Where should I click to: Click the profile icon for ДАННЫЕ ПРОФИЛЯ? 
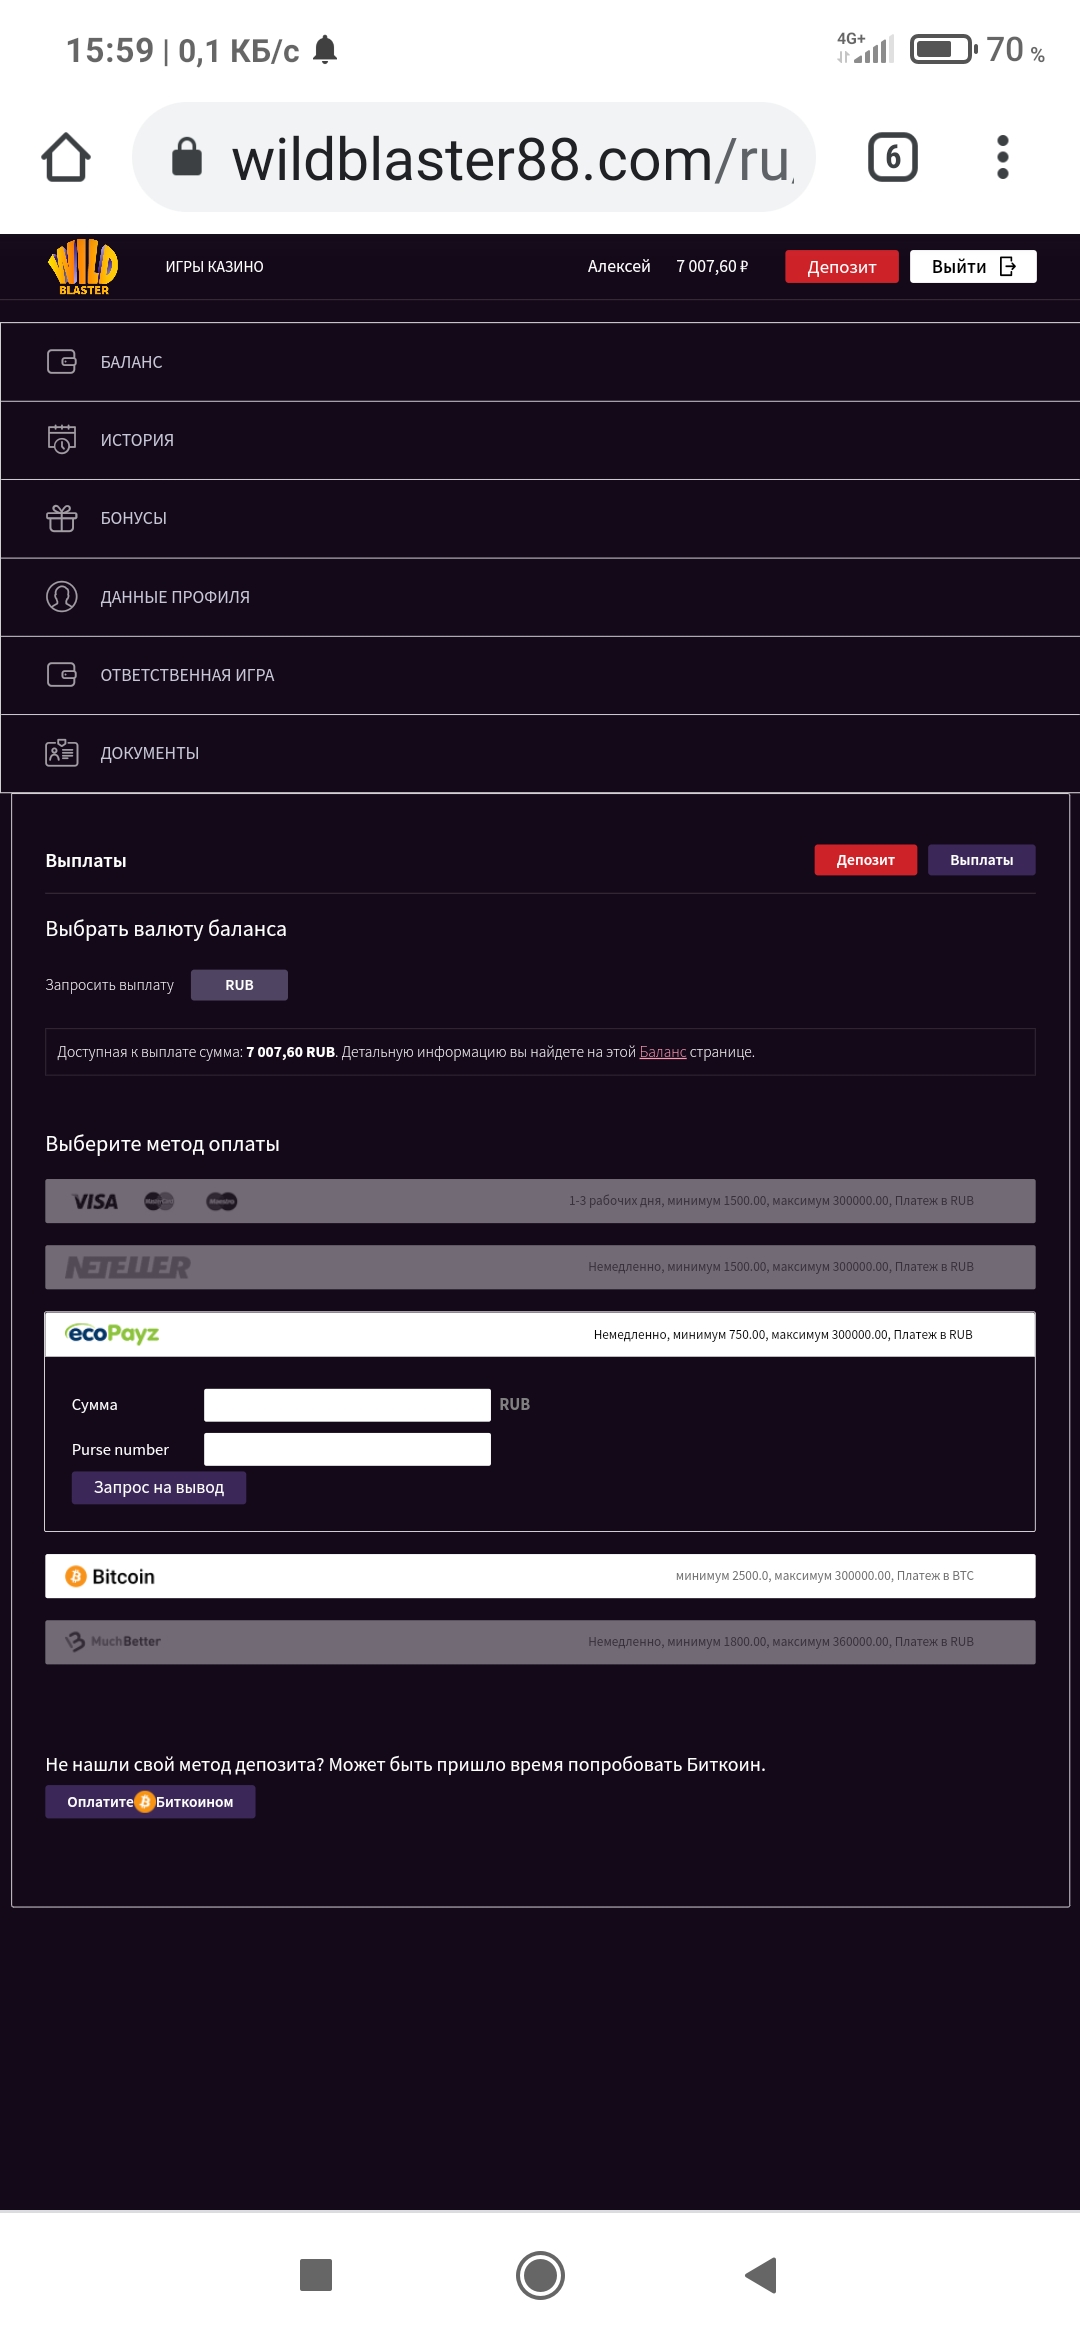(62, 597)
